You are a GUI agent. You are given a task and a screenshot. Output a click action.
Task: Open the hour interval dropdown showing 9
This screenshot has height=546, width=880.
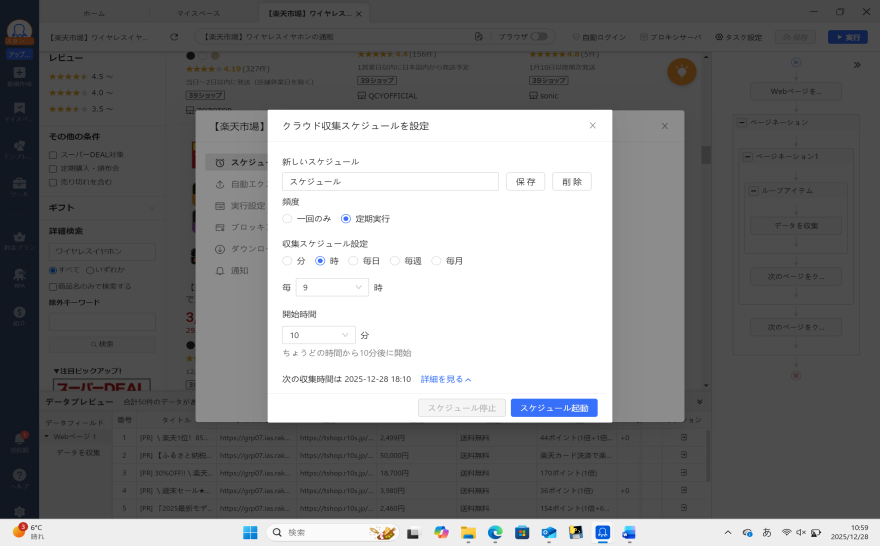tap(332, 287)
